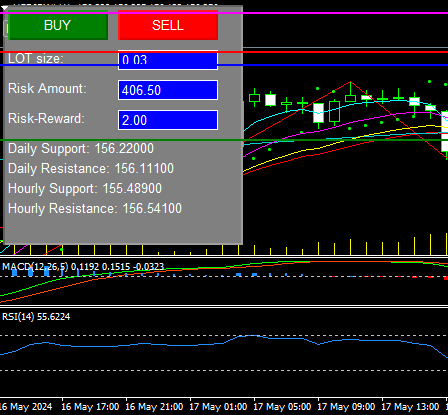The width and height of the screenshot is (448, 415).
Task: Click the 17 May 05:00 time axis label
Action: (282, 407)
